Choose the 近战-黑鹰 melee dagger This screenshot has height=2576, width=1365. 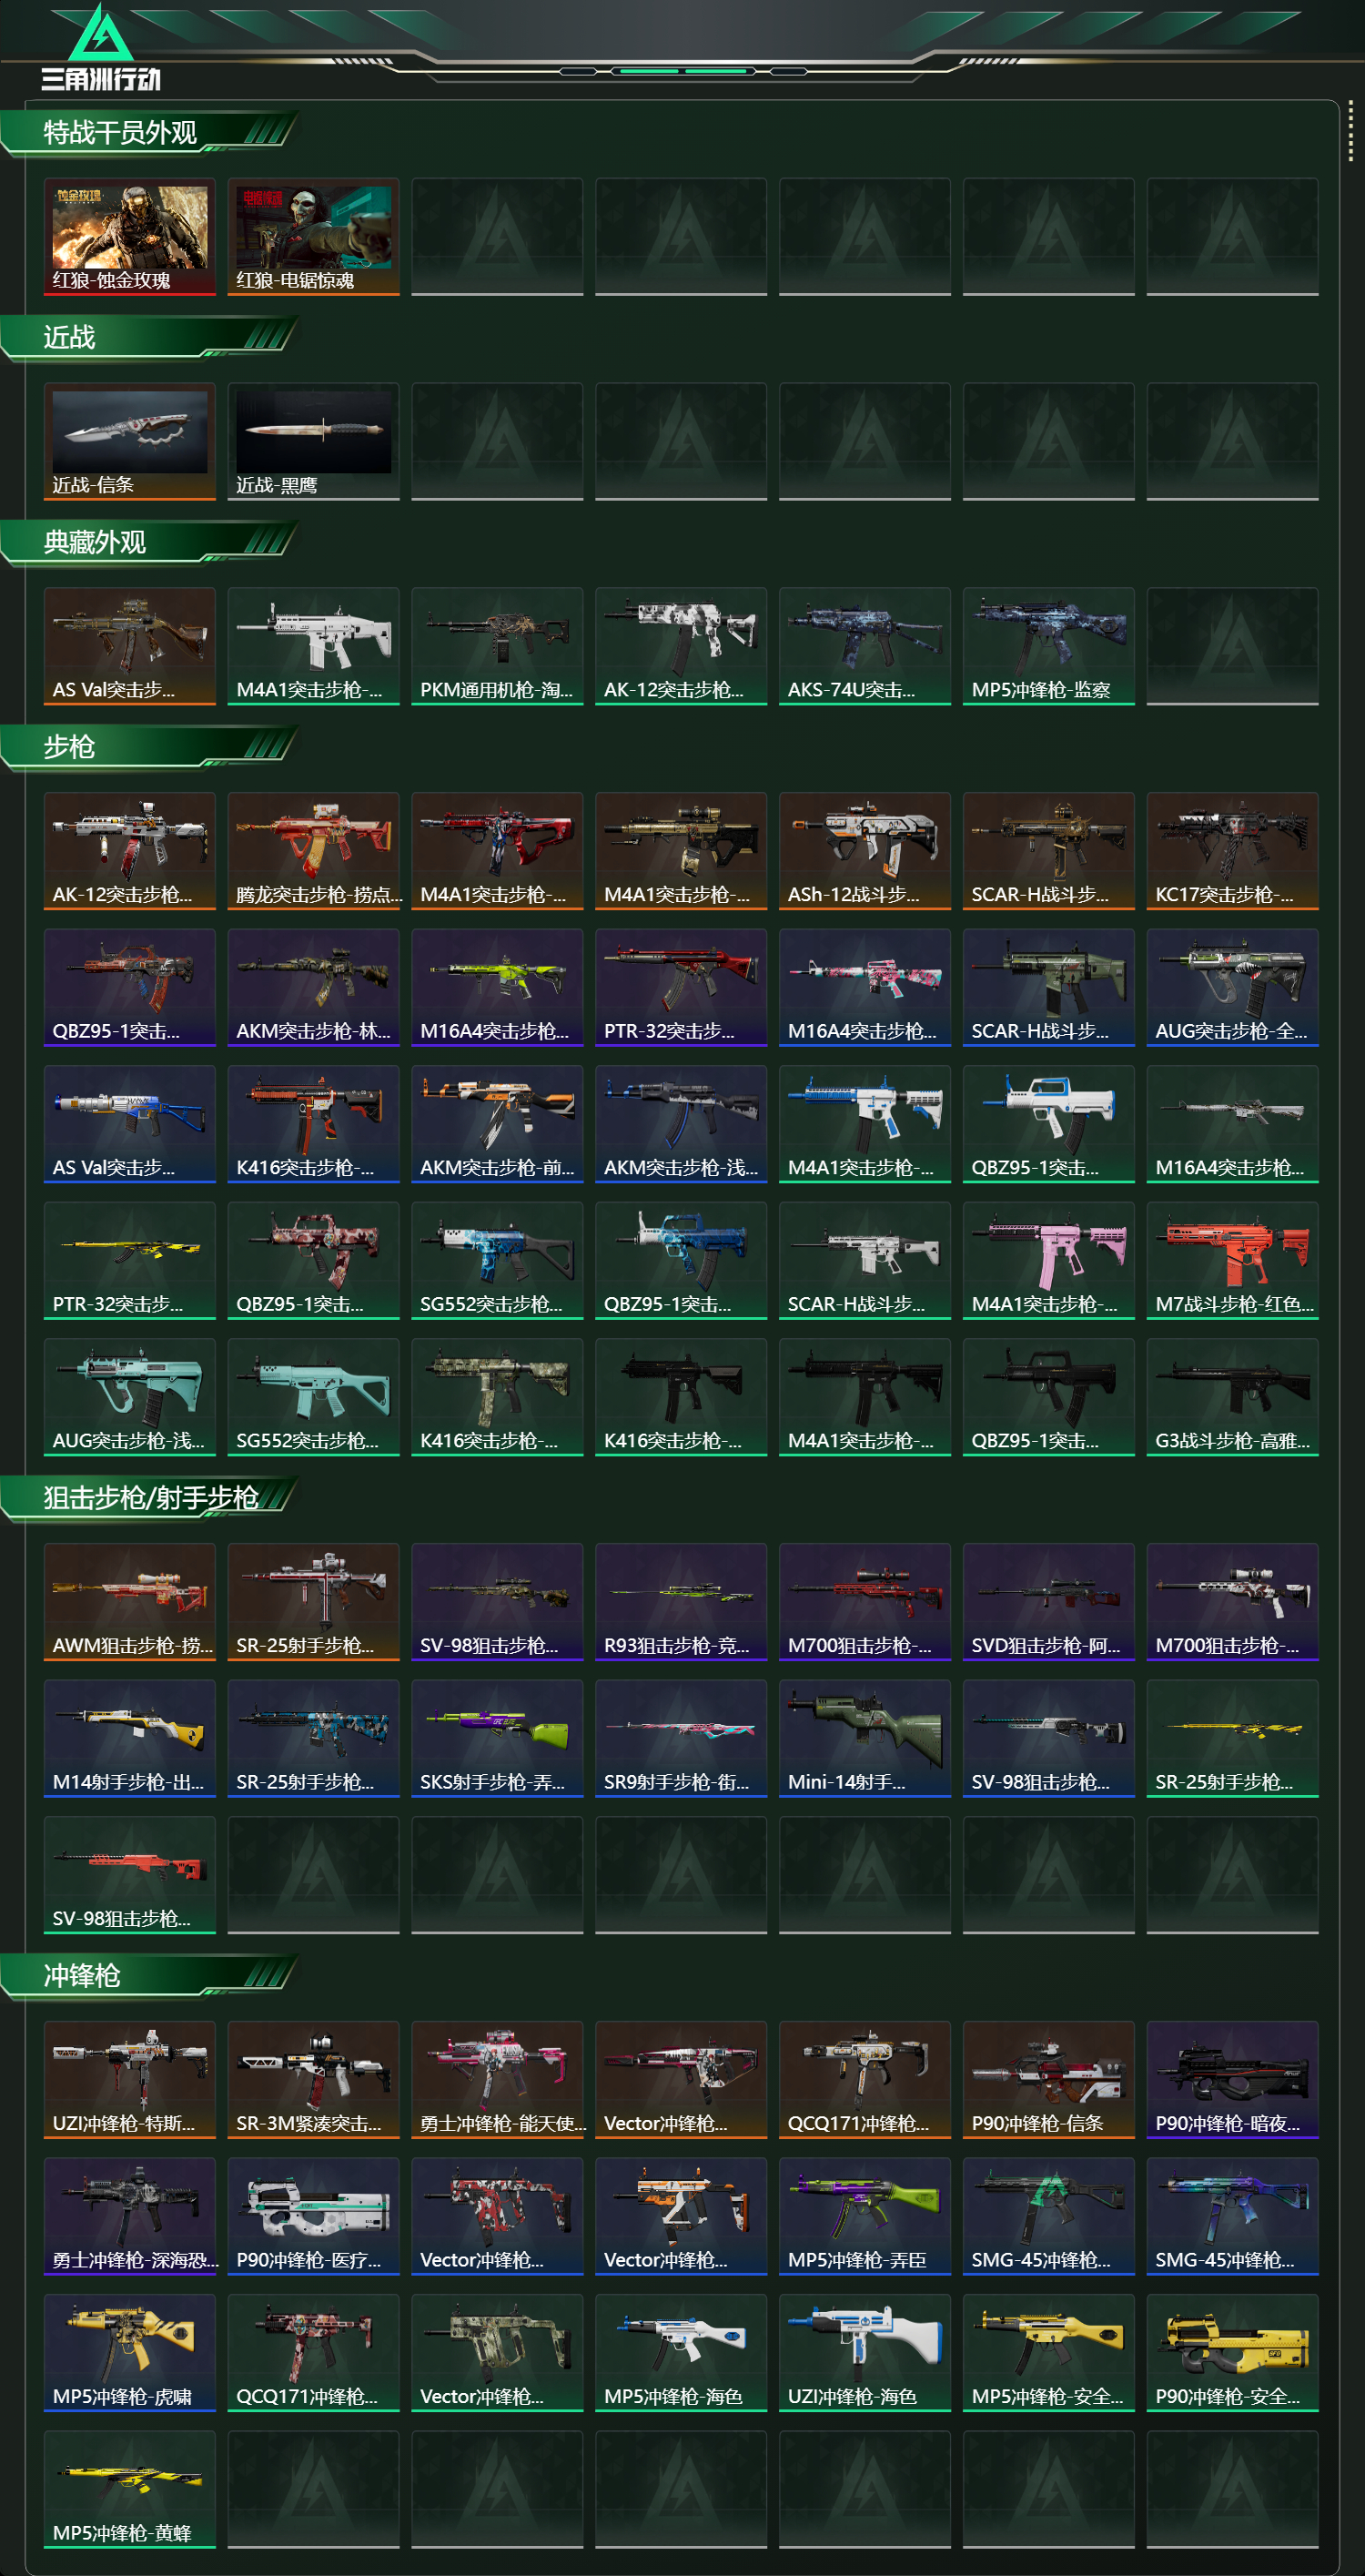(x=313, y=441)
